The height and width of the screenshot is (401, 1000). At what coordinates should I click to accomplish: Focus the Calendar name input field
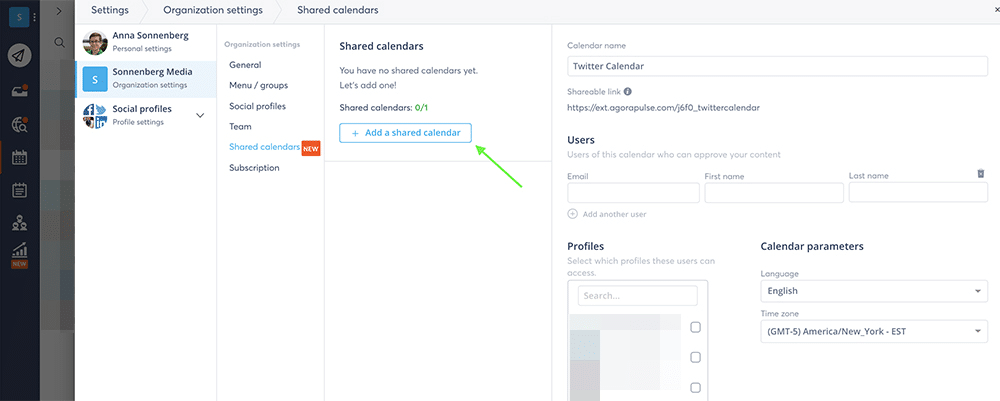777,66
